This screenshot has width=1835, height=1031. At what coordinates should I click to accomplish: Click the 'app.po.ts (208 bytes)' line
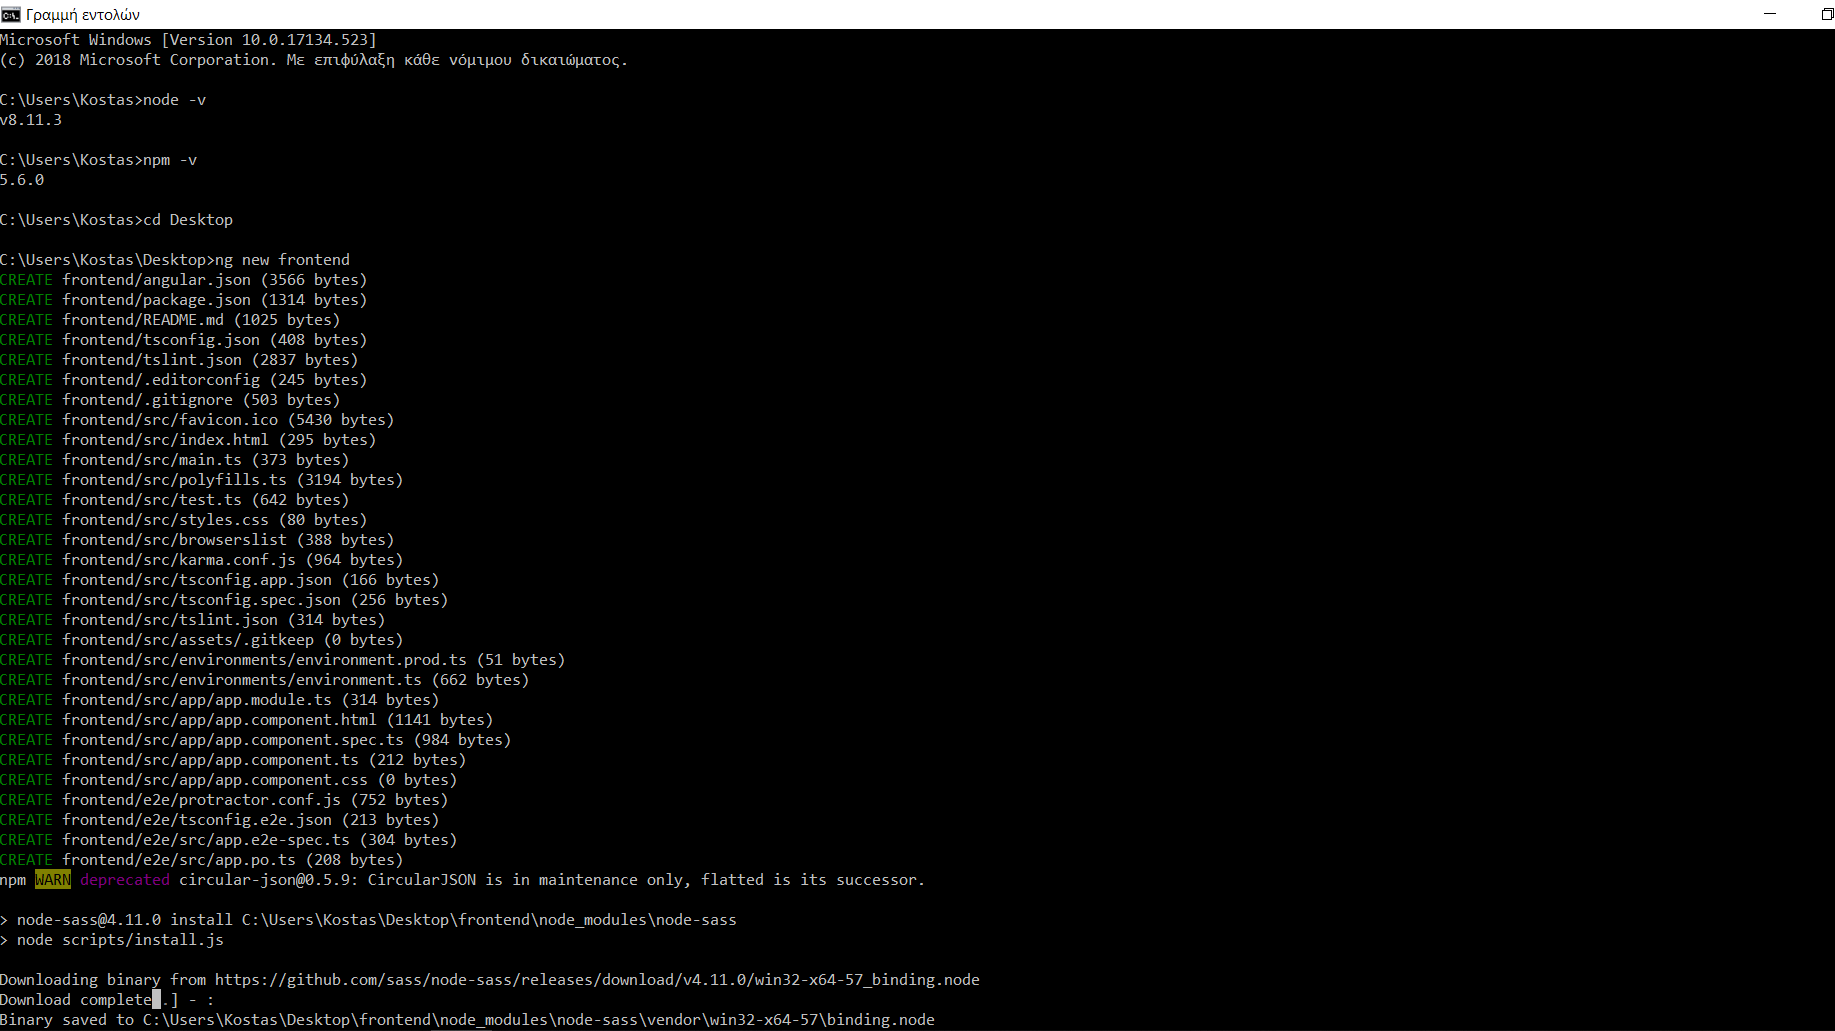[202, 860]
